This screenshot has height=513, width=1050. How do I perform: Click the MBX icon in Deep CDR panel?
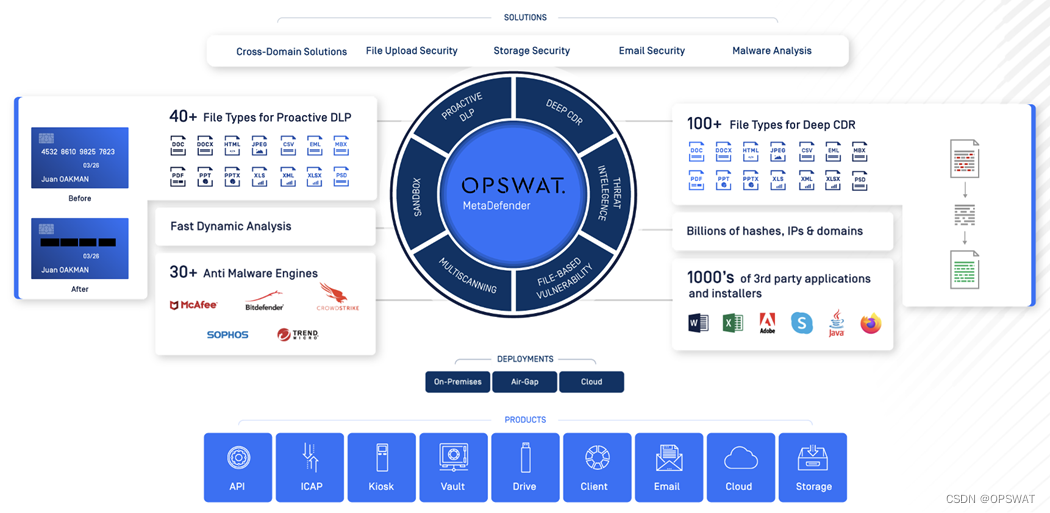[x=859, y=151]
